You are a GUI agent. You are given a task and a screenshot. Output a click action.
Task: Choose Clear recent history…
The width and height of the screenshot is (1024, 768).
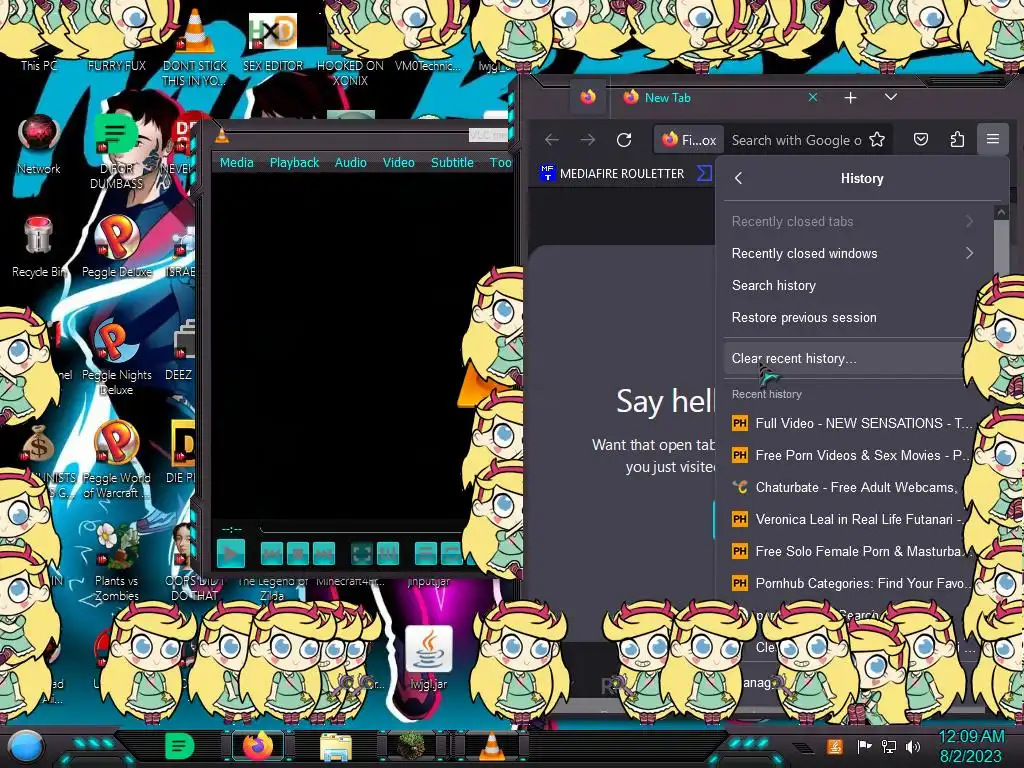pos(846,359)
